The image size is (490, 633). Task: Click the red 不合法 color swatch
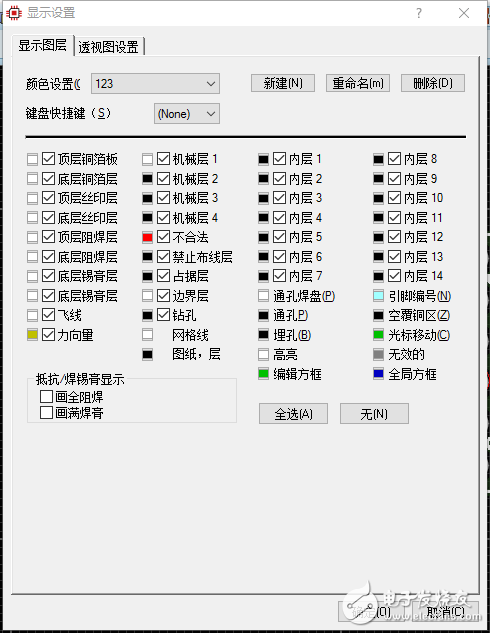pos(147,237)
